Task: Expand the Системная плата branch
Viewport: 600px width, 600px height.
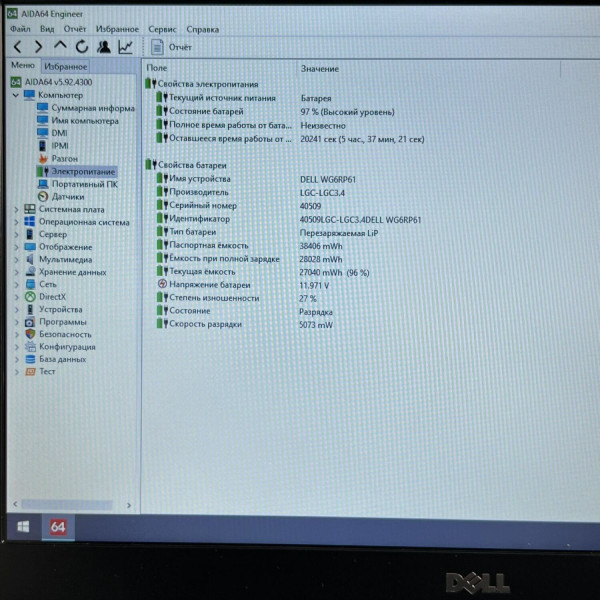Action: coord(16,210)
